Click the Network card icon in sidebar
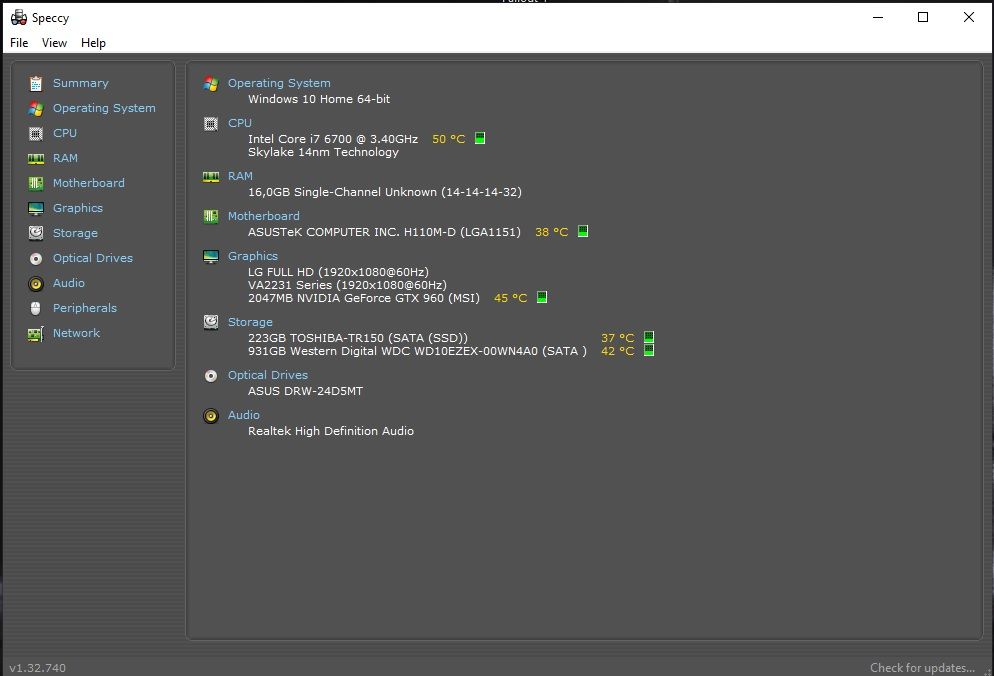Screen dimensions: 994x676 coord(36,334)
